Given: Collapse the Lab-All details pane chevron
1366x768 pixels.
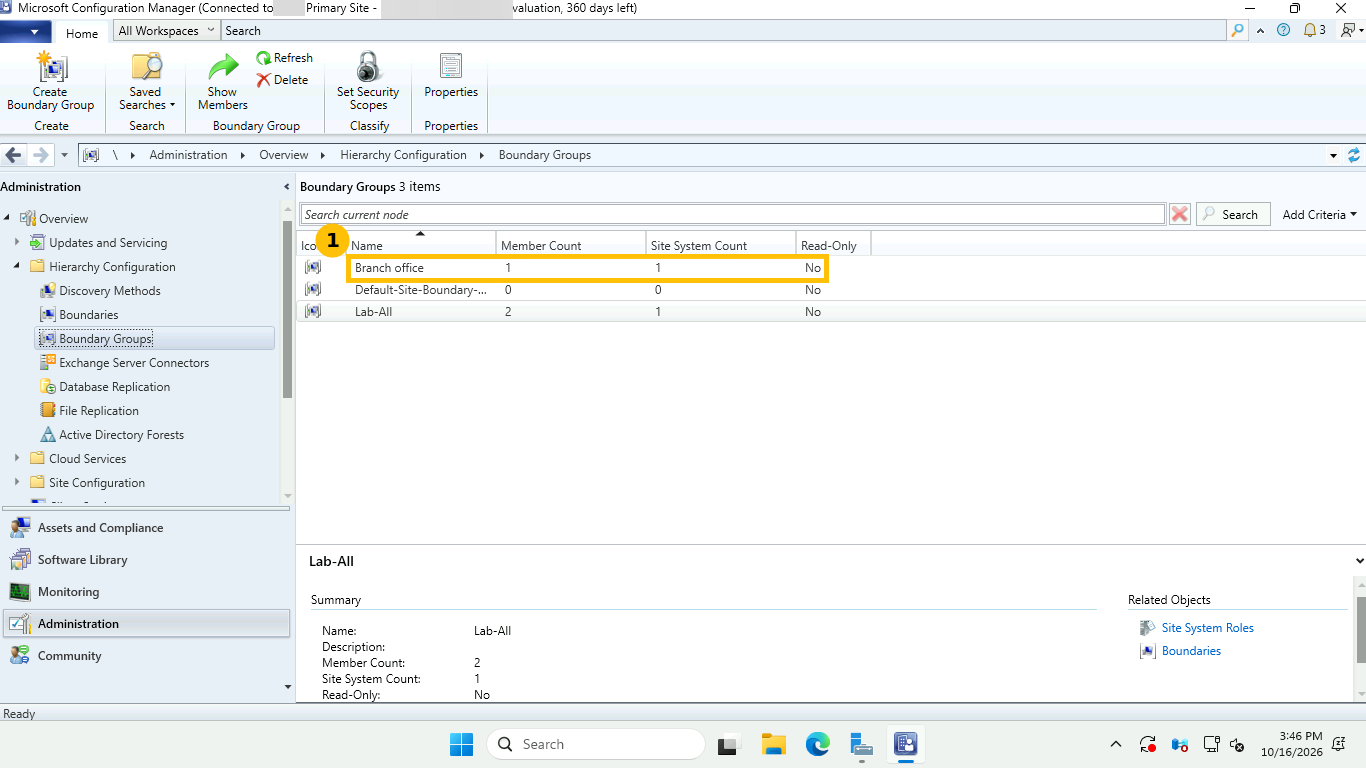Looking at the screenshot, I should 1359,561.
